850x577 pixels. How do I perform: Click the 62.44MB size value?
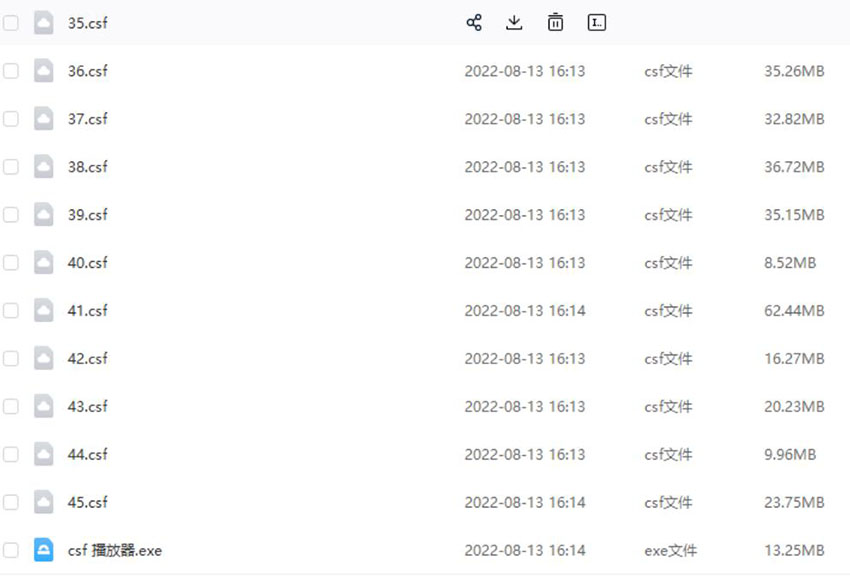[794, 310]
